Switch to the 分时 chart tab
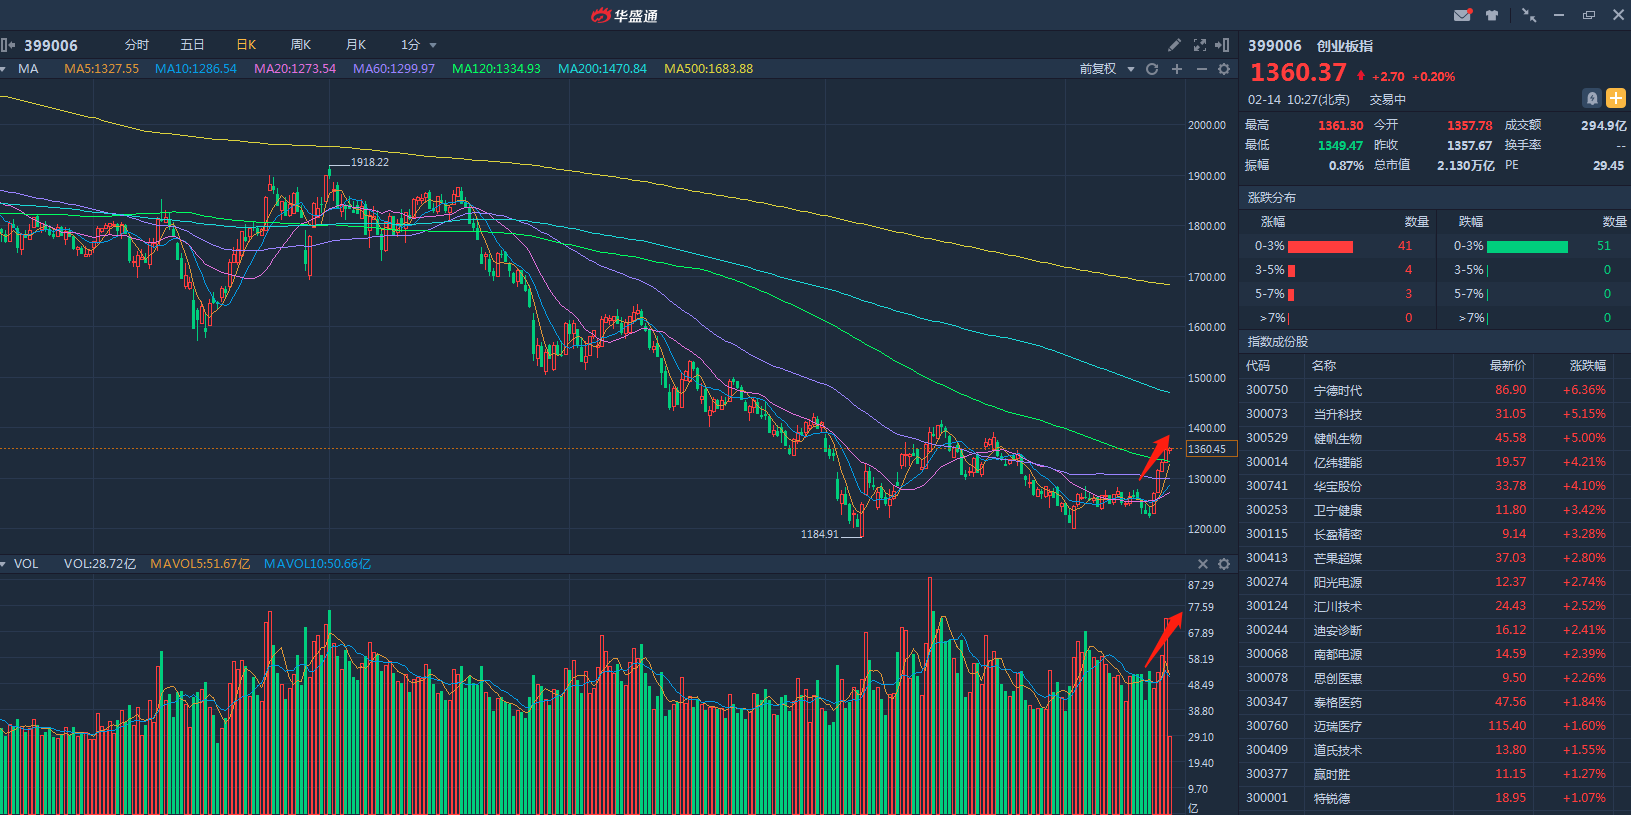Screen dimensions: 1631x815 (x=137, y=45)
